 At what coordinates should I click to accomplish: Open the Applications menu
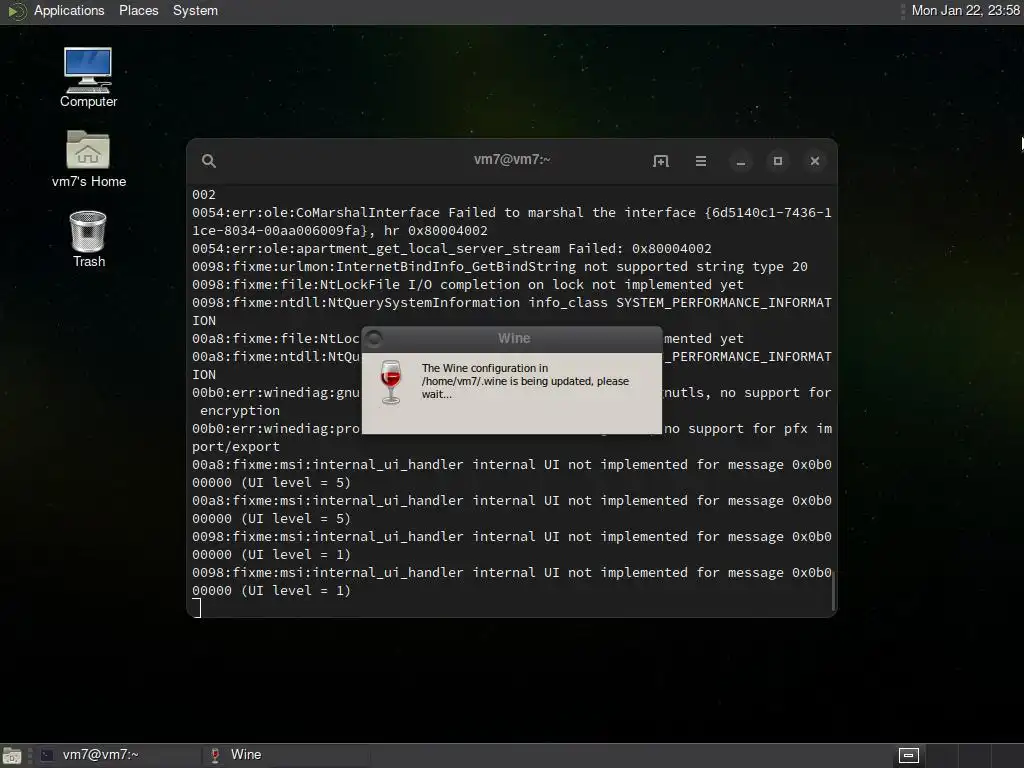point(69,10)
